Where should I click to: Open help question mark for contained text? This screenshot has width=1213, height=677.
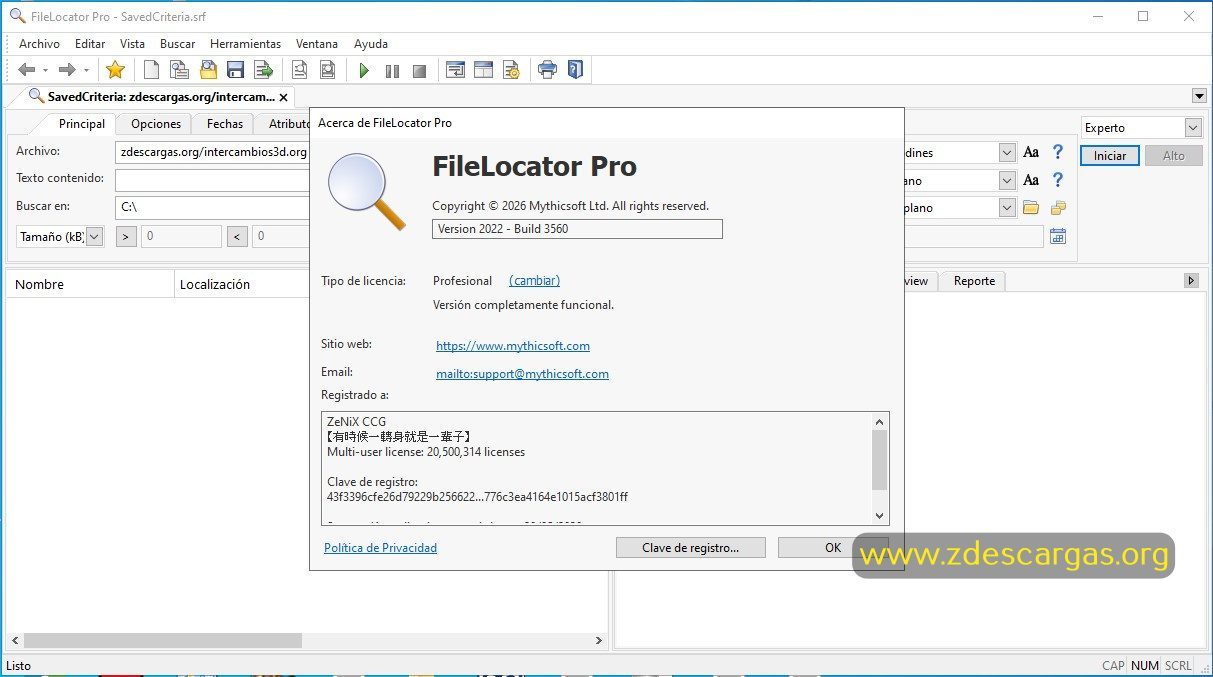coord(1058,180)
